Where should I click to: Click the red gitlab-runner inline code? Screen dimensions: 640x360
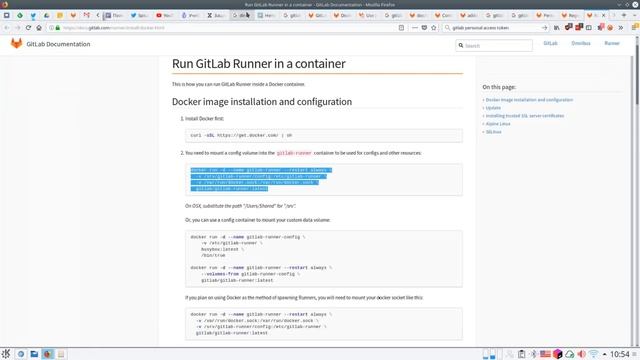(294, 153)
